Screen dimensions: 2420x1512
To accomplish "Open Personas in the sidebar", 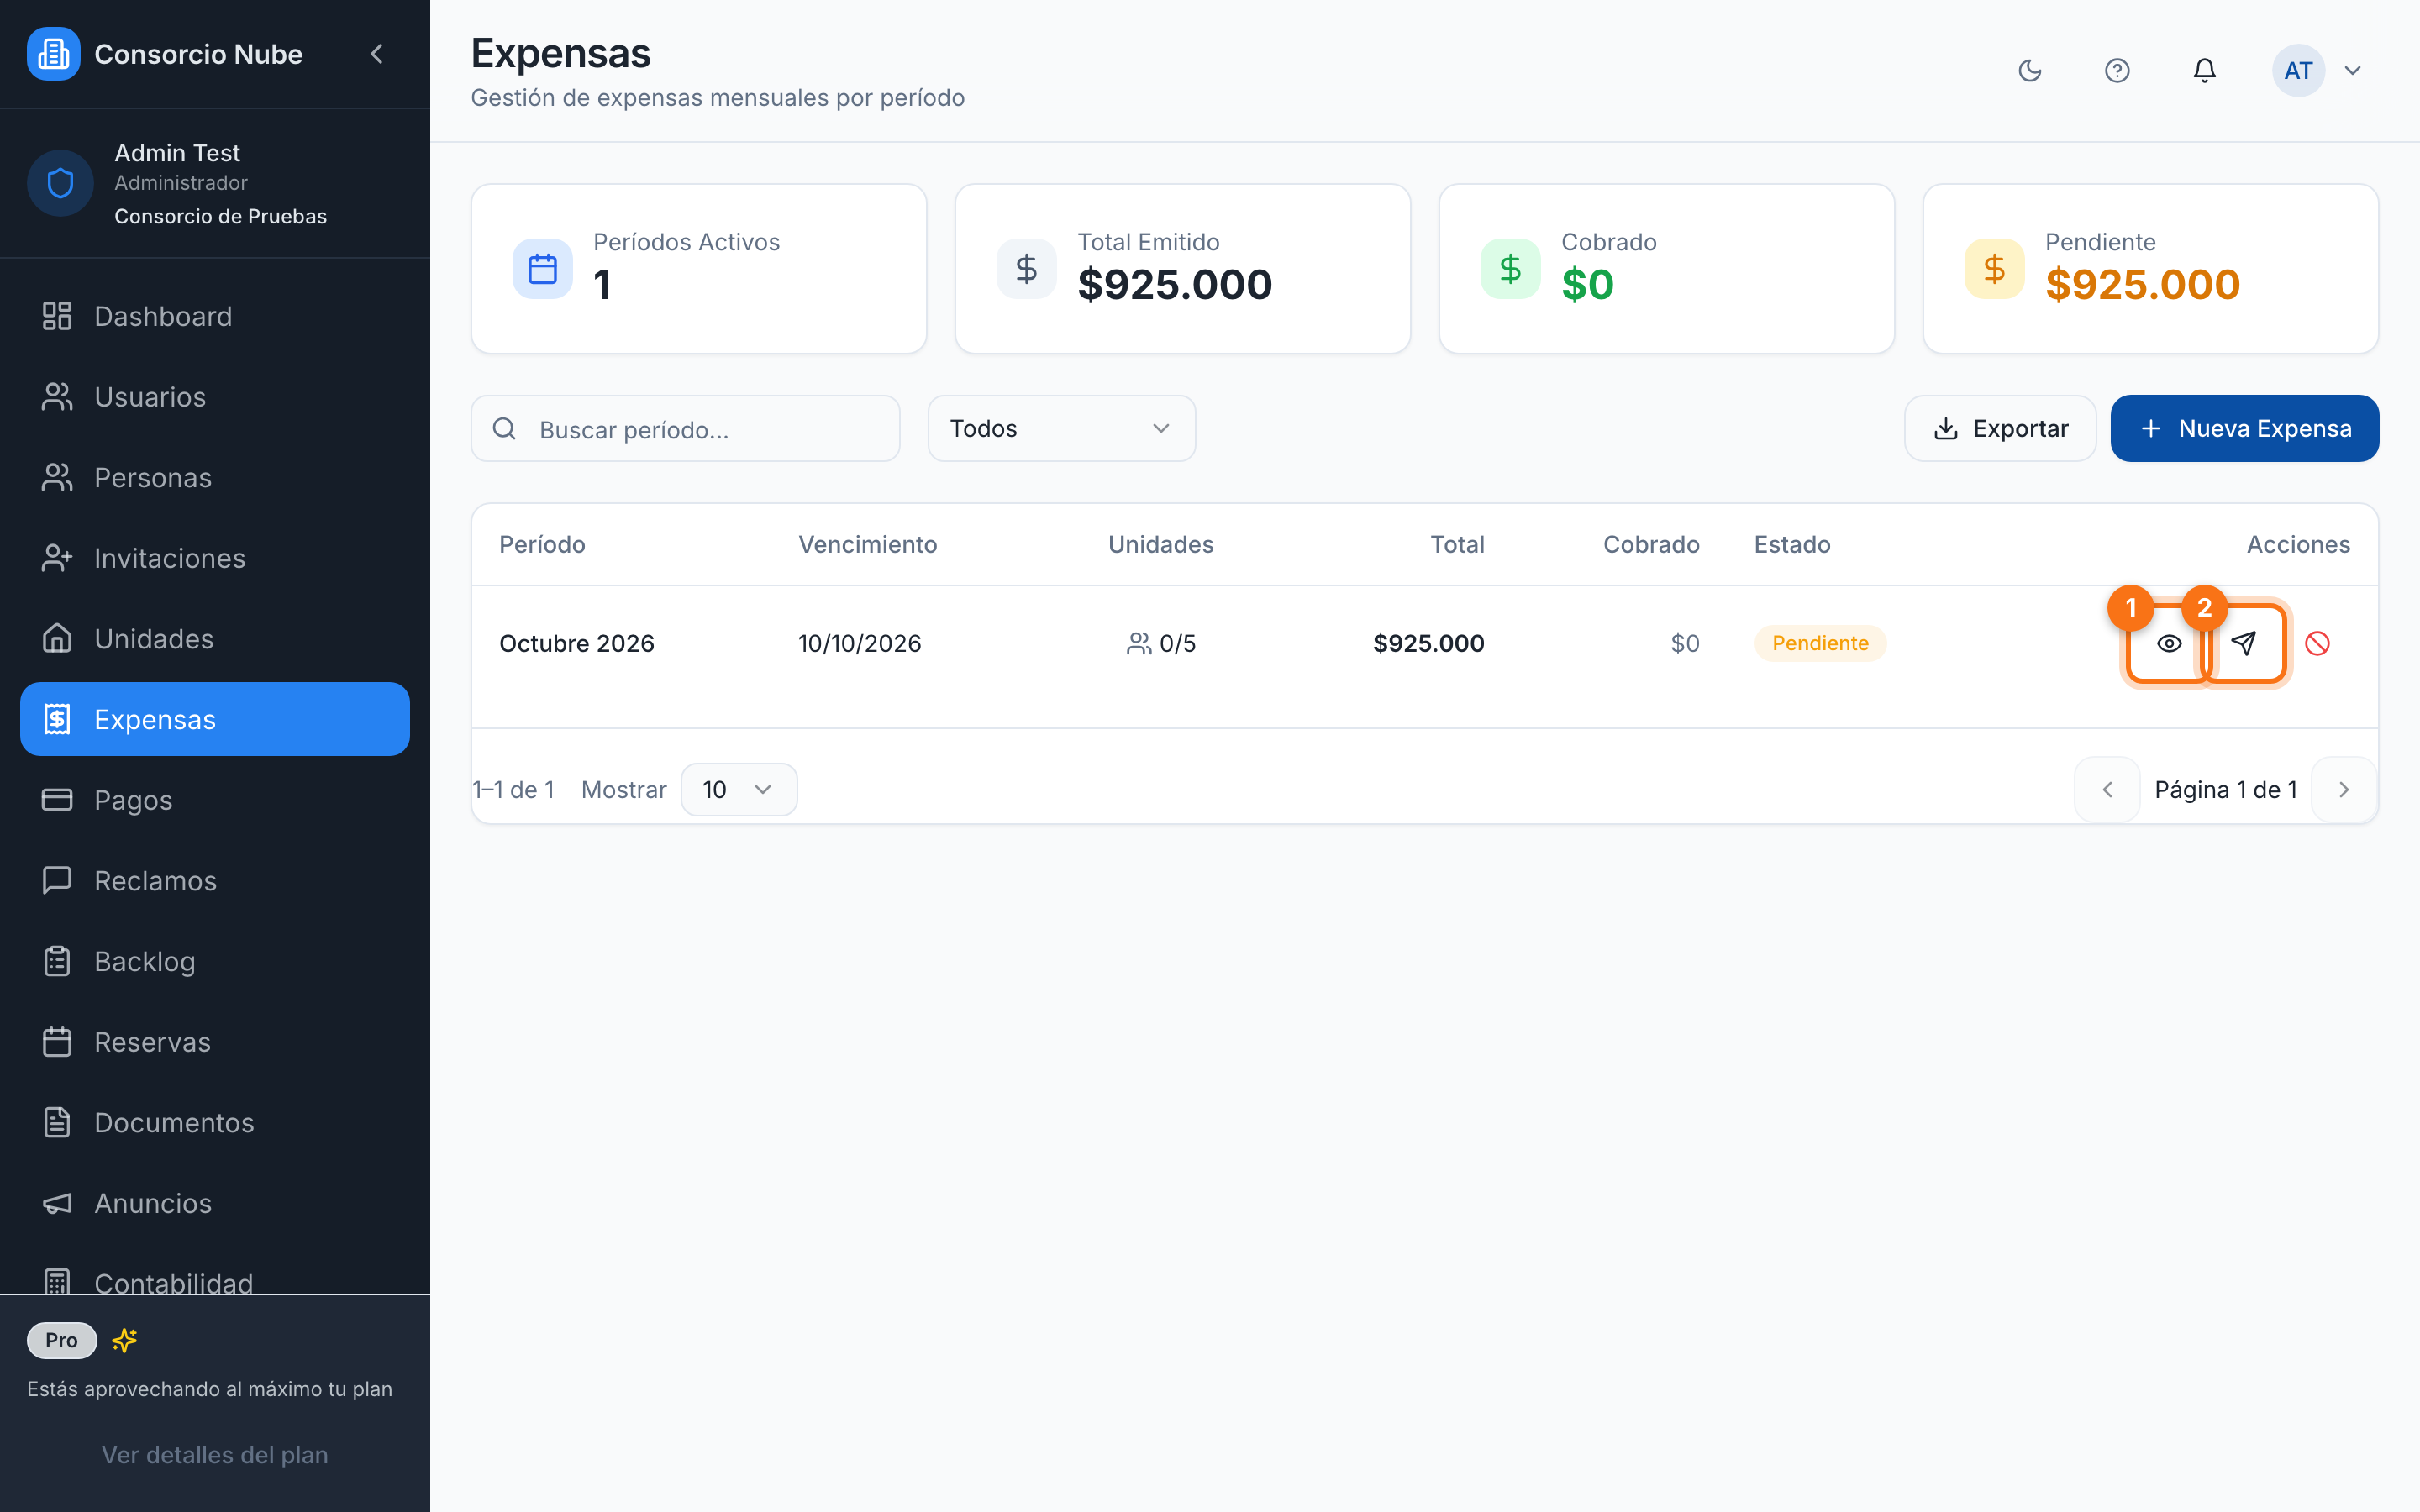I will (215, 478).
